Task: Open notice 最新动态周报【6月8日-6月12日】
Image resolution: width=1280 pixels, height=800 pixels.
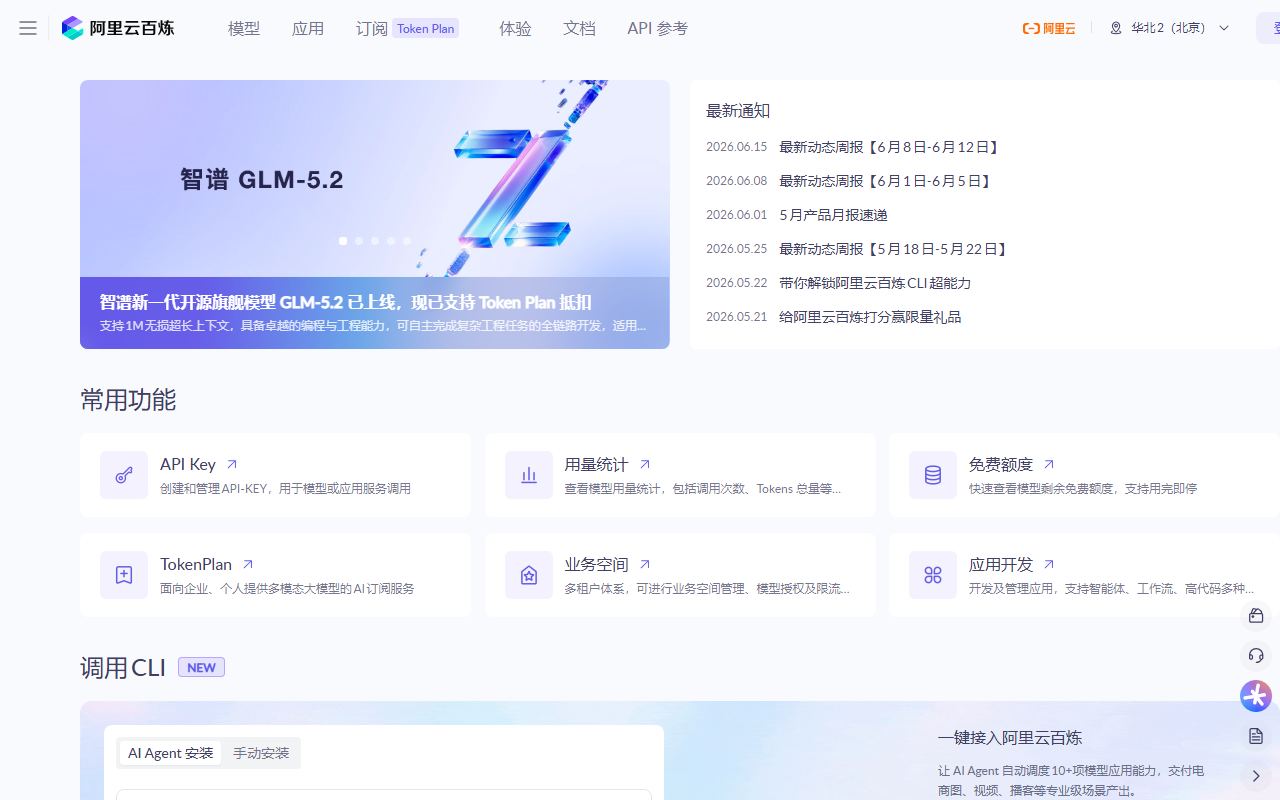Action: [890, 147]
